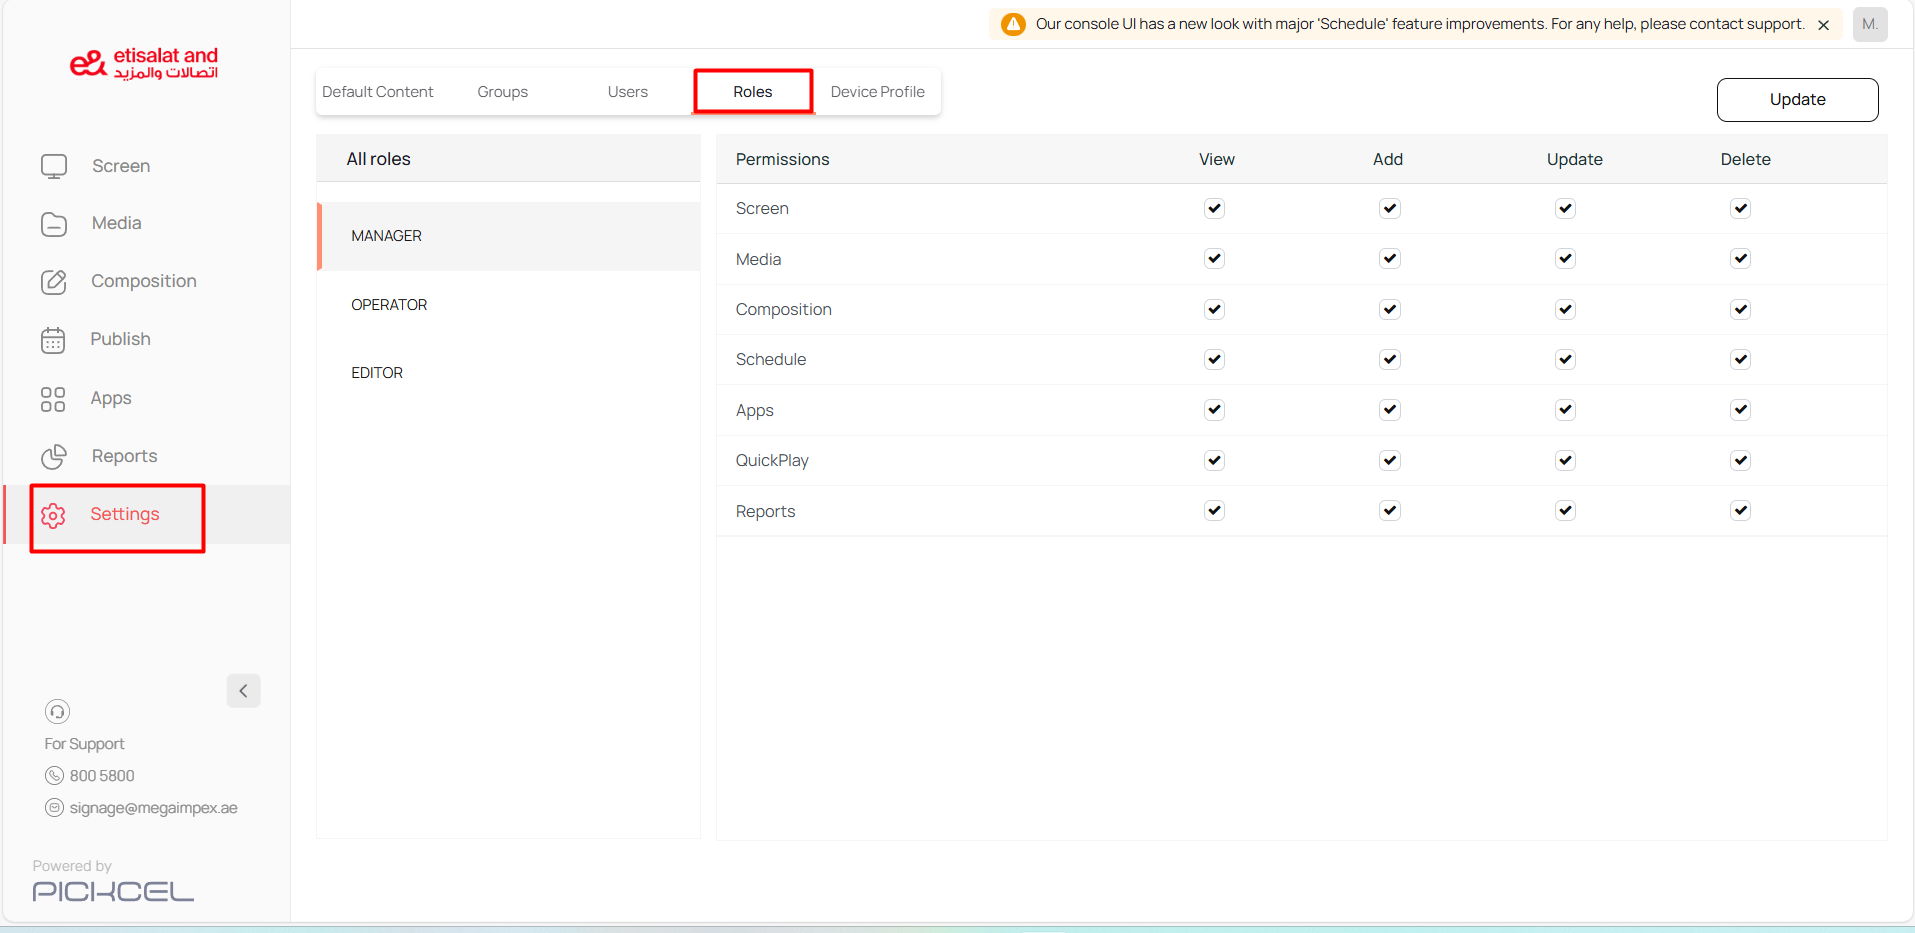1915x933 pixels.
Task: Toggle the Add permission for Media
Action: coord(1389,258)
